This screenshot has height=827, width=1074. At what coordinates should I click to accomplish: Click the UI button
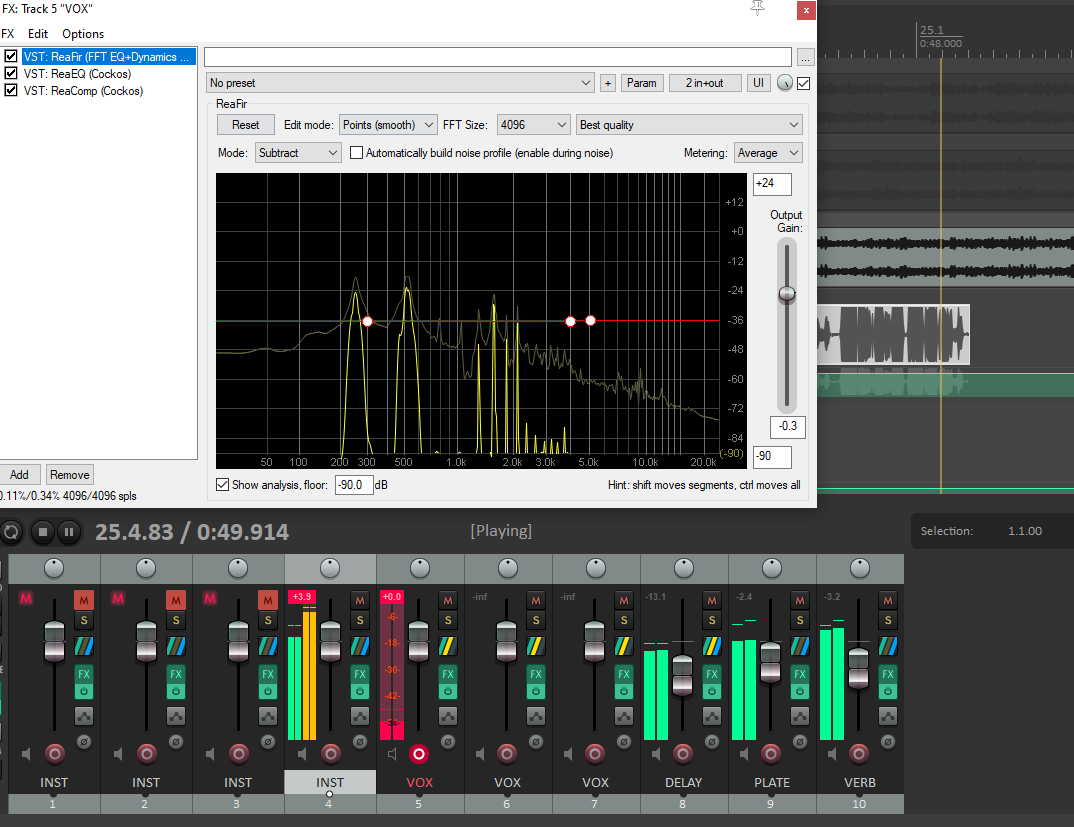pyautogui.click(x=758, y=83)
